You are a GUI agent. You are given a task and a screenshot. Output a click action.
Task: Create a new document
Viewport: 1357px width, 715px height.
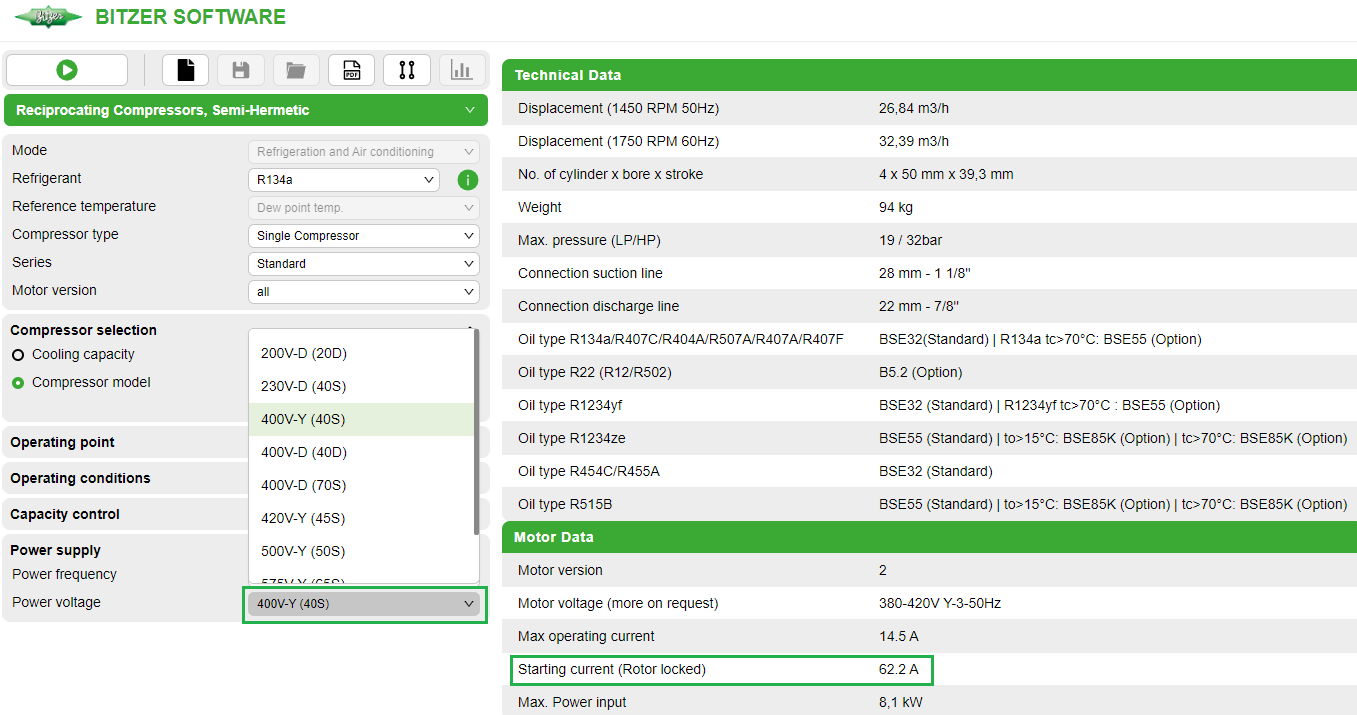click(185, 70)
